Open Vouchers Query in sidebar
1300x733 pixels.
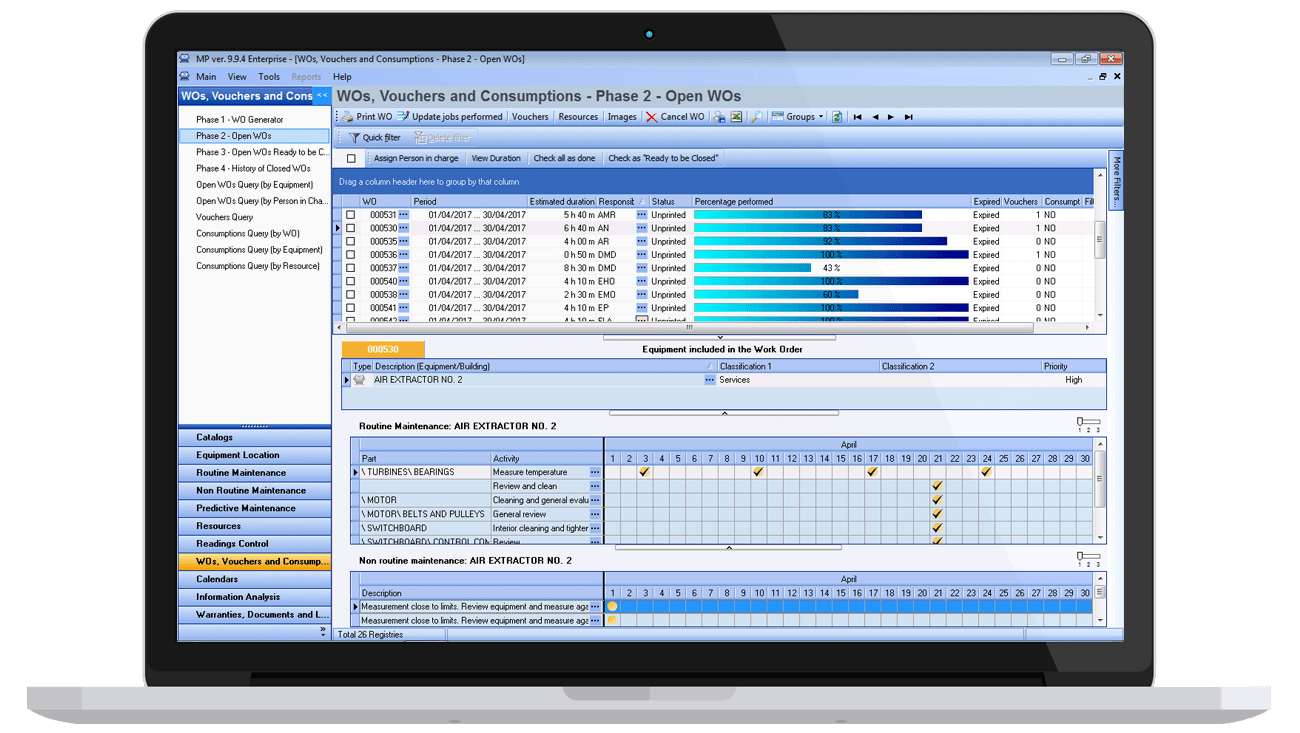pyautogui.click(x=224, y=217)
